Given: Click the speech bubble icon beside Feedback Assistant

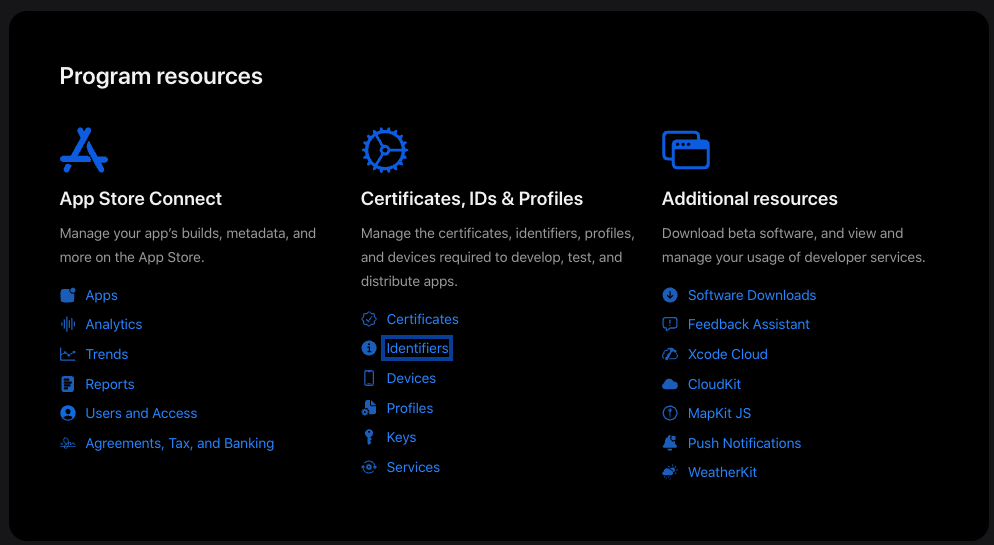Looking at the screenshot, I should pos(670,324).
